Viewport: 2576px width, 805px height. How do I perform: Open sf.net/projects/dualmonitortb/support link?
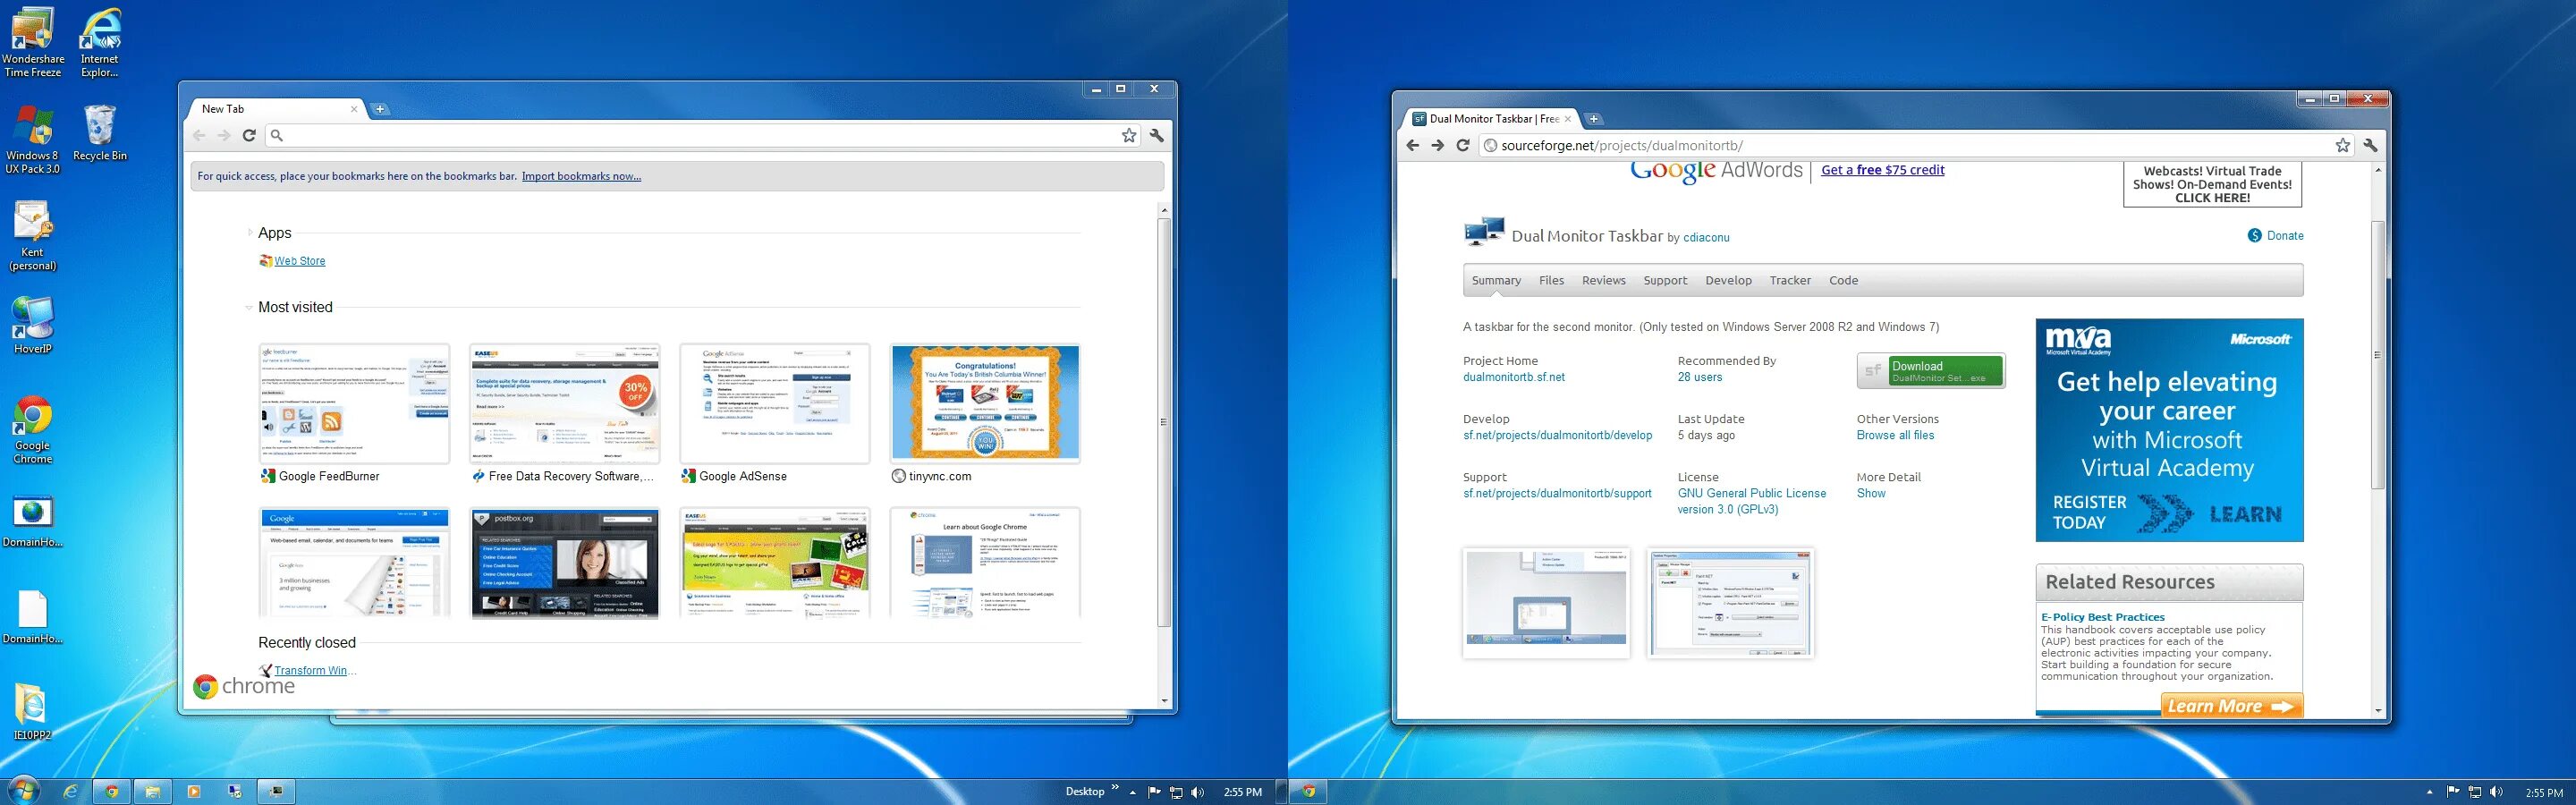click(1557, 493)
